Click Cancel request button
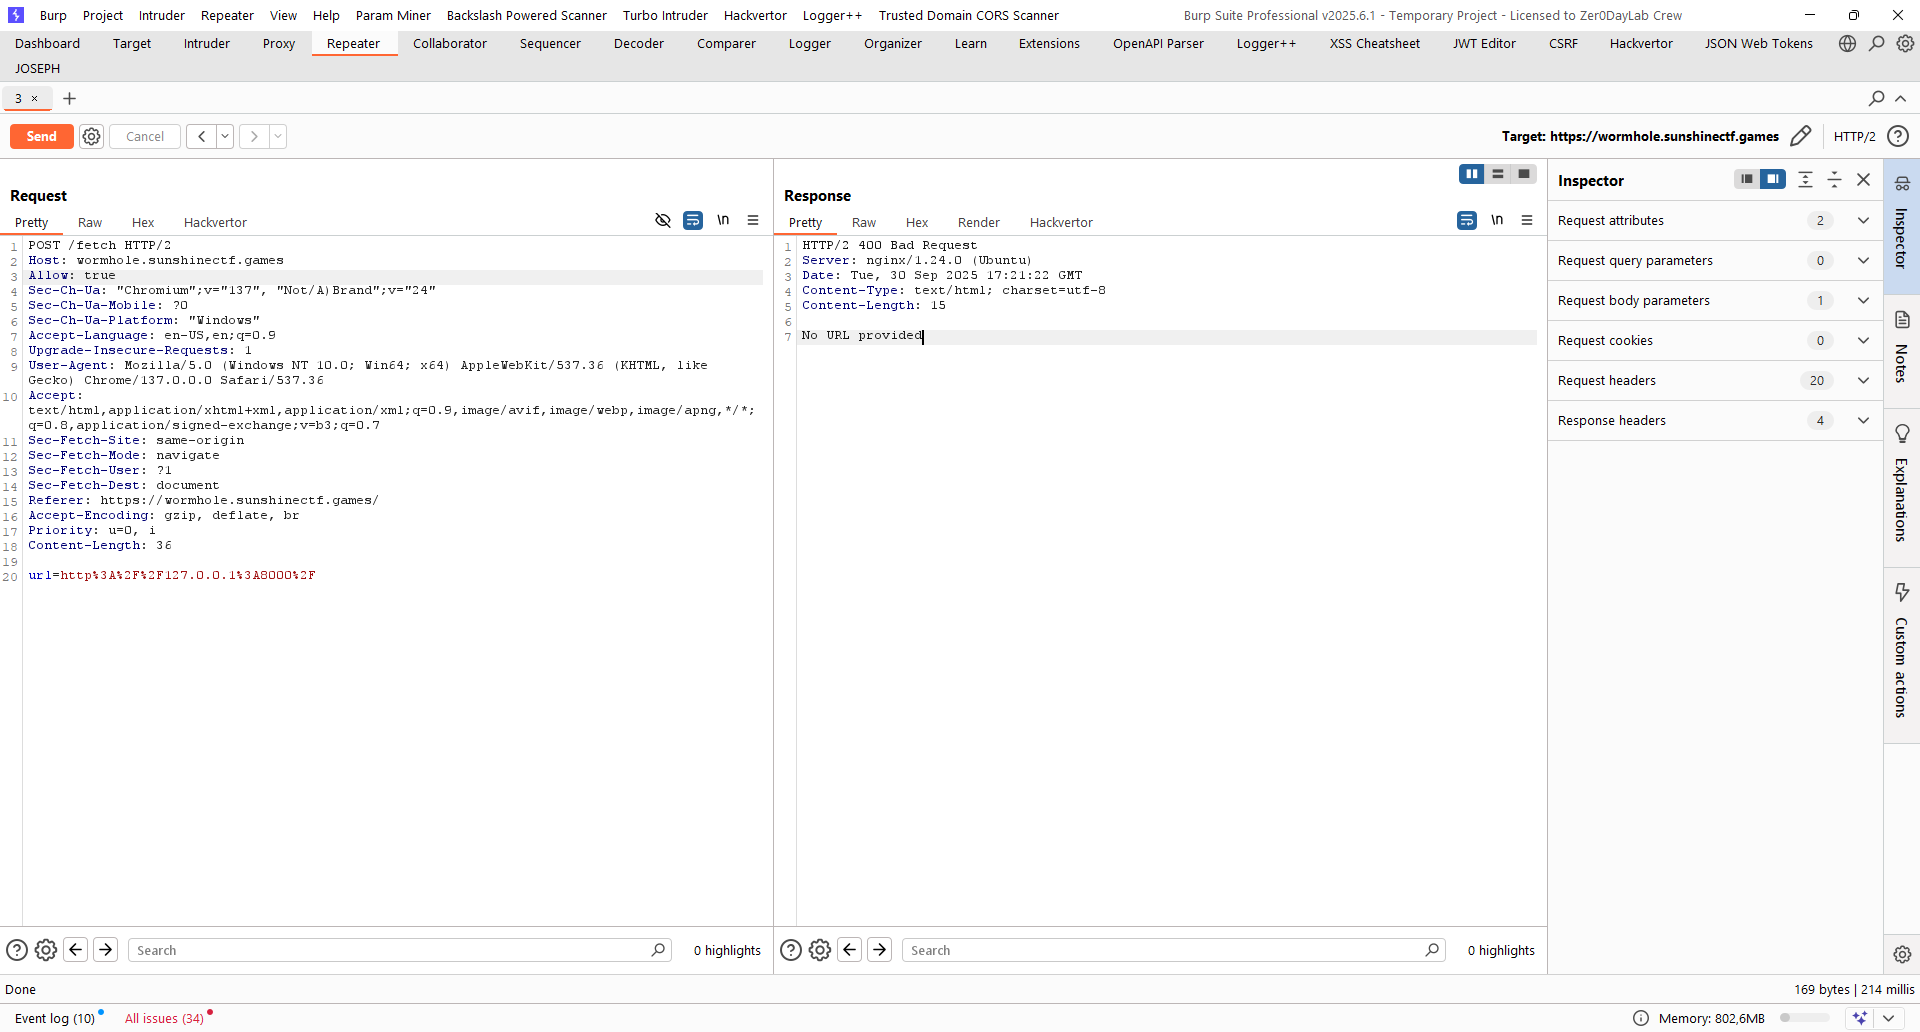This screenshot has width=1920, height=1032. (x=145, y=137)
